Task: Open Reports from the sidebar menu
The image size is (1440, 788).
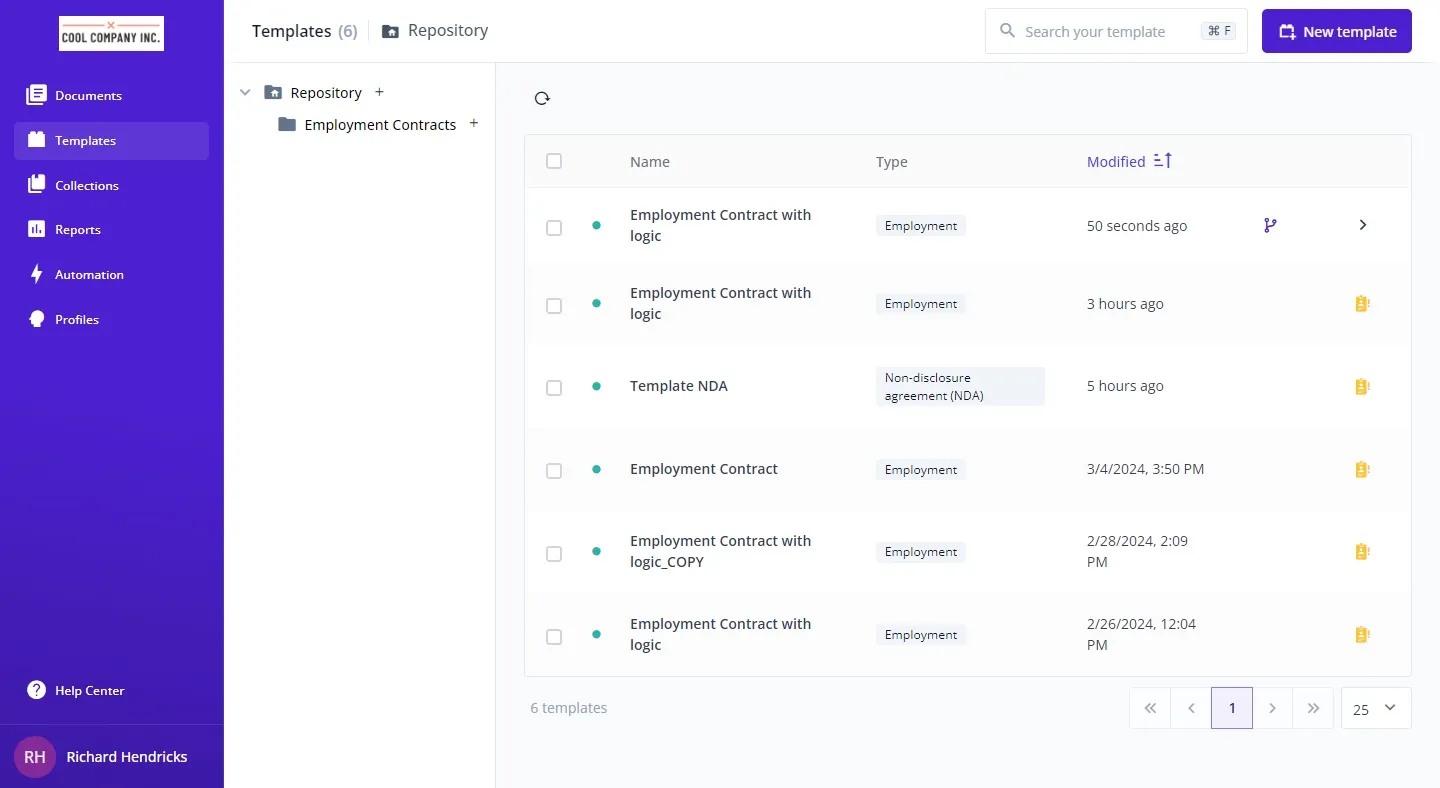Action: click(77, 230)
